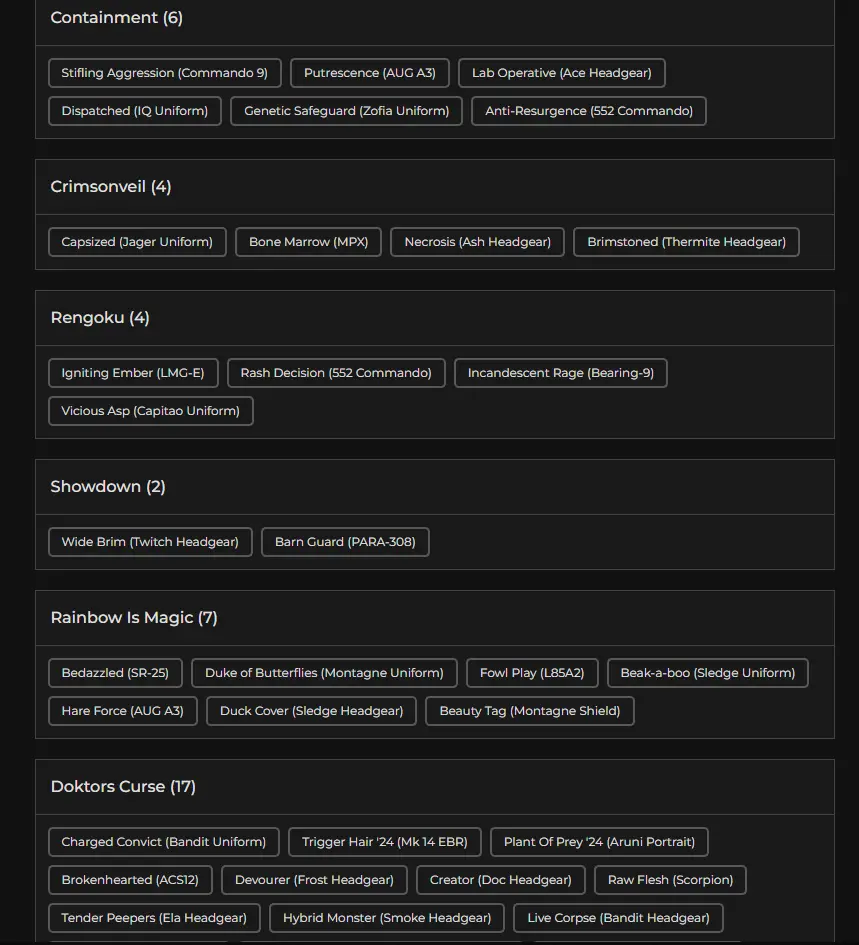The width and height of the screenshot is (859, 945).
Task: Select Igniting Ember (LMG-E)
Action: pos(133,373)
